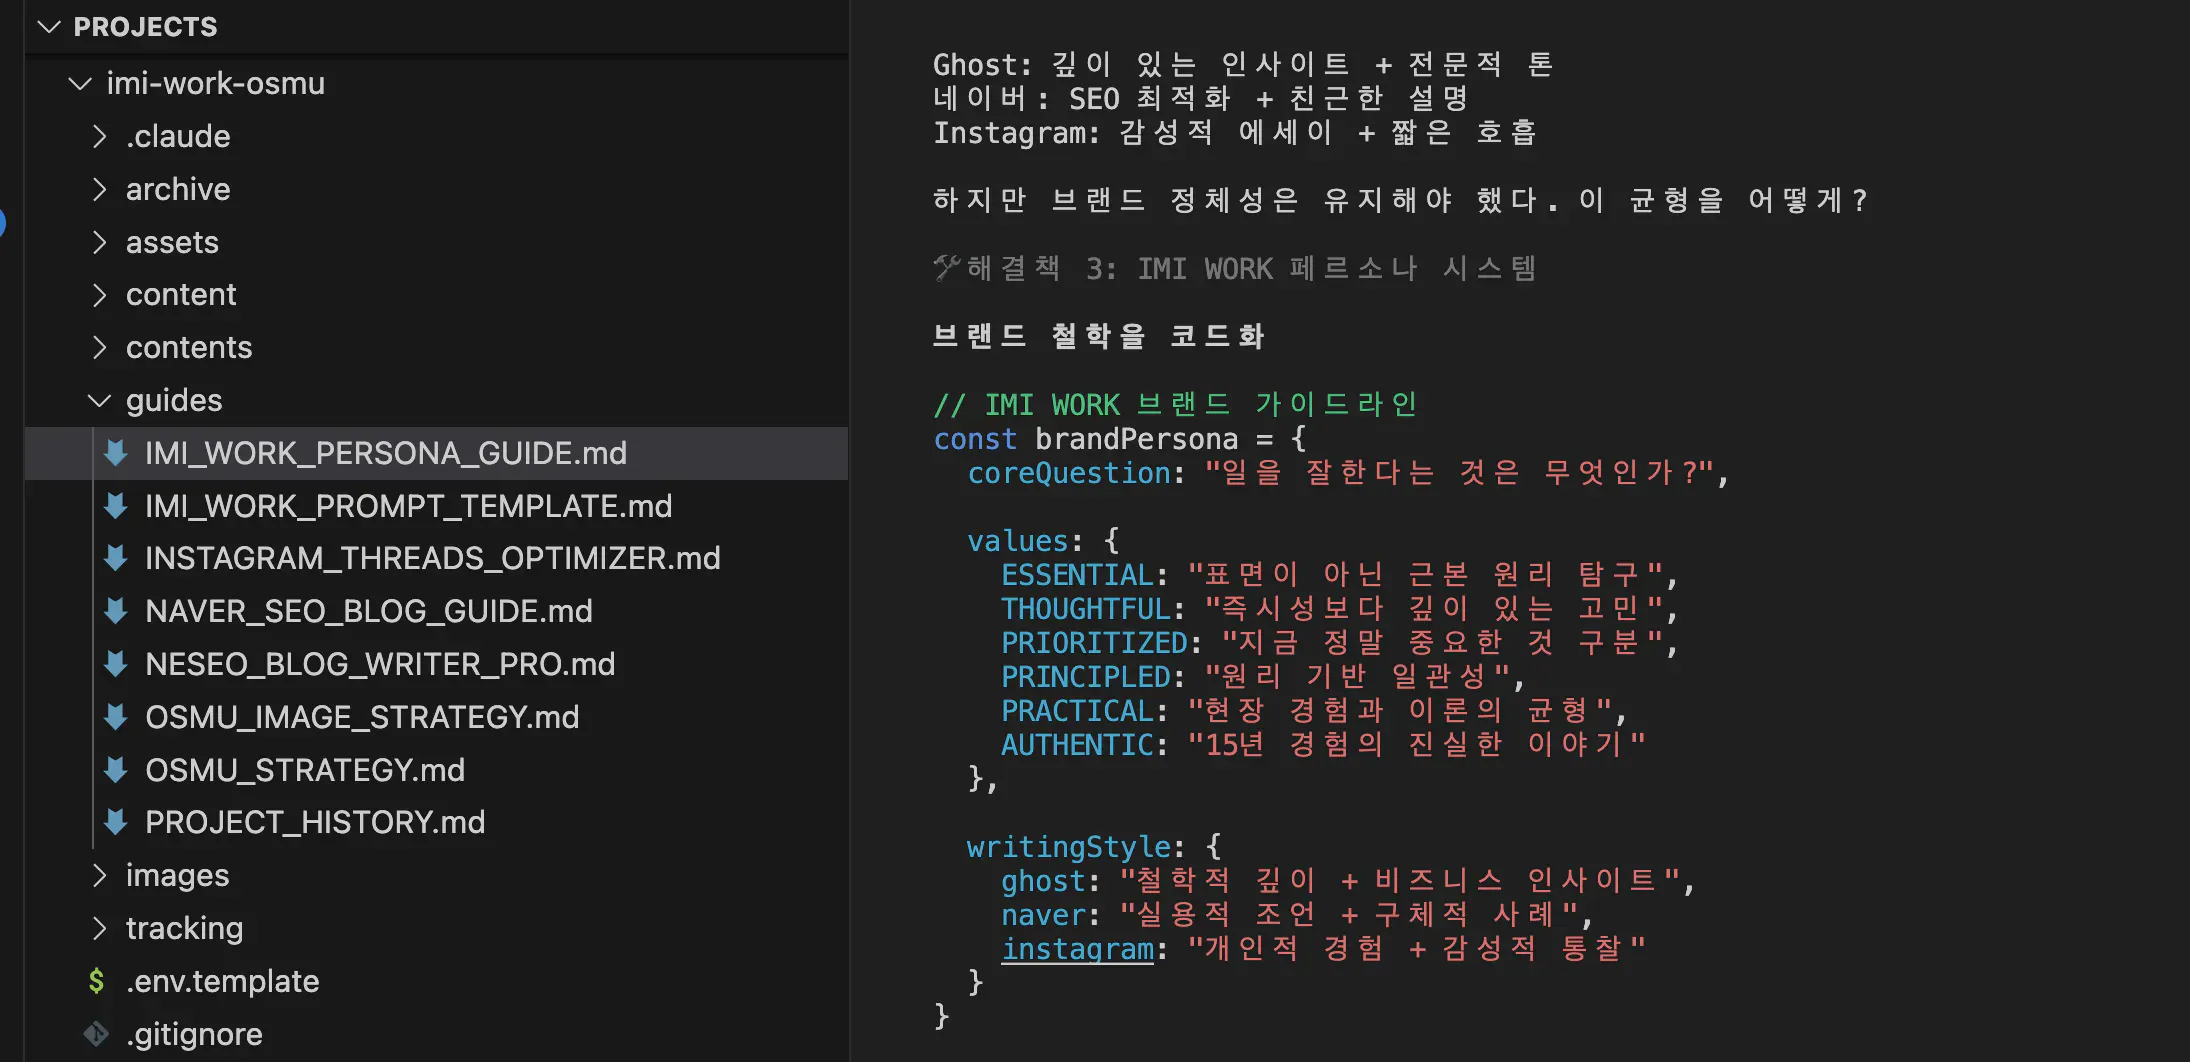Expand the .claude folder chevron
Screen dimensions: 2190x1062
click(99, 136)
